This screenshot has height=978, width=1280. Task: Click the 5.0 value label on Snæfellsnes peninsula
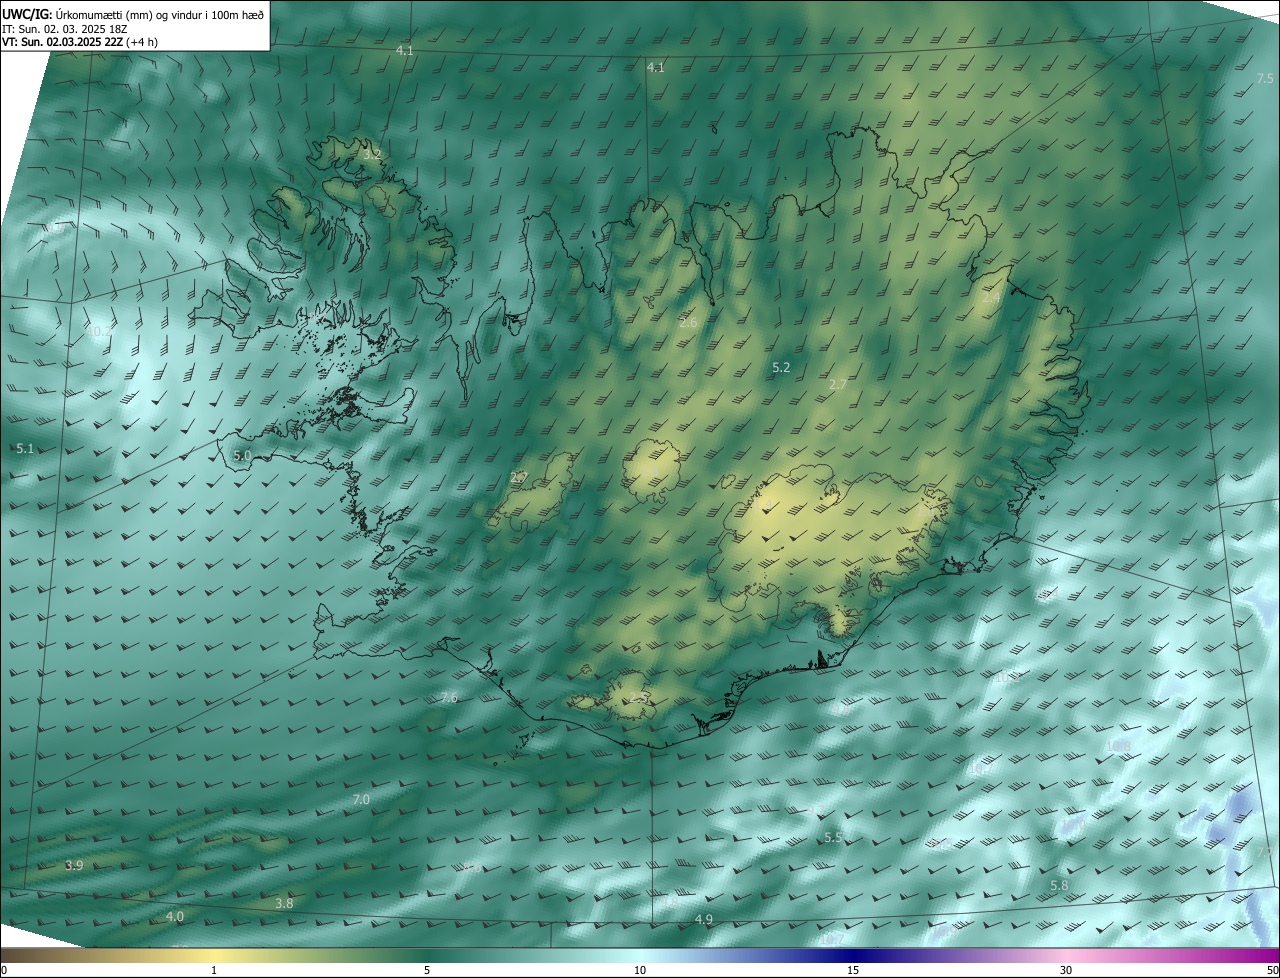(242, 456)
